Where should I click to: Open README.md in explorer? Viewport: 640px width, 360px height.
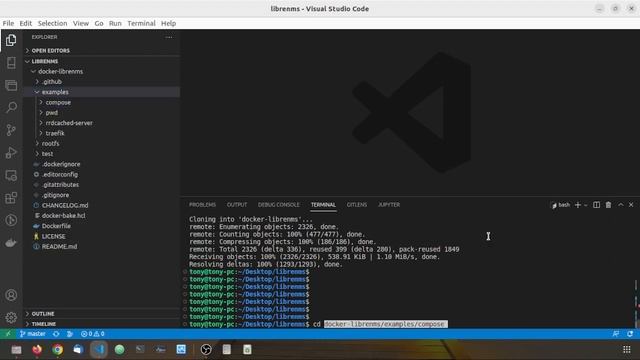(59, 247)
